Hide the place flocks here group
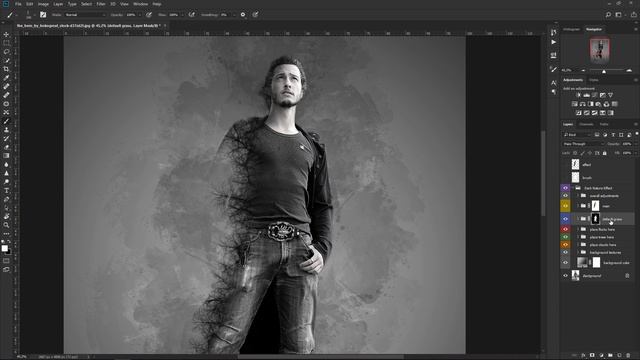 click(x=565, y=229)
